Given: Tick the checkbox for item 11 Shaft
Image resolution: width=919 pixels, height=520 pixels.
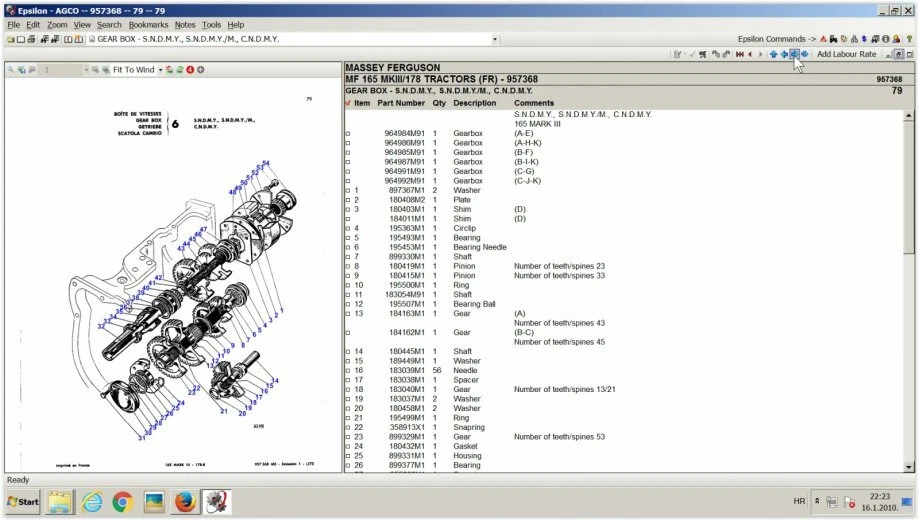Looking at the screenshot, I should click(x=348, y=295).
